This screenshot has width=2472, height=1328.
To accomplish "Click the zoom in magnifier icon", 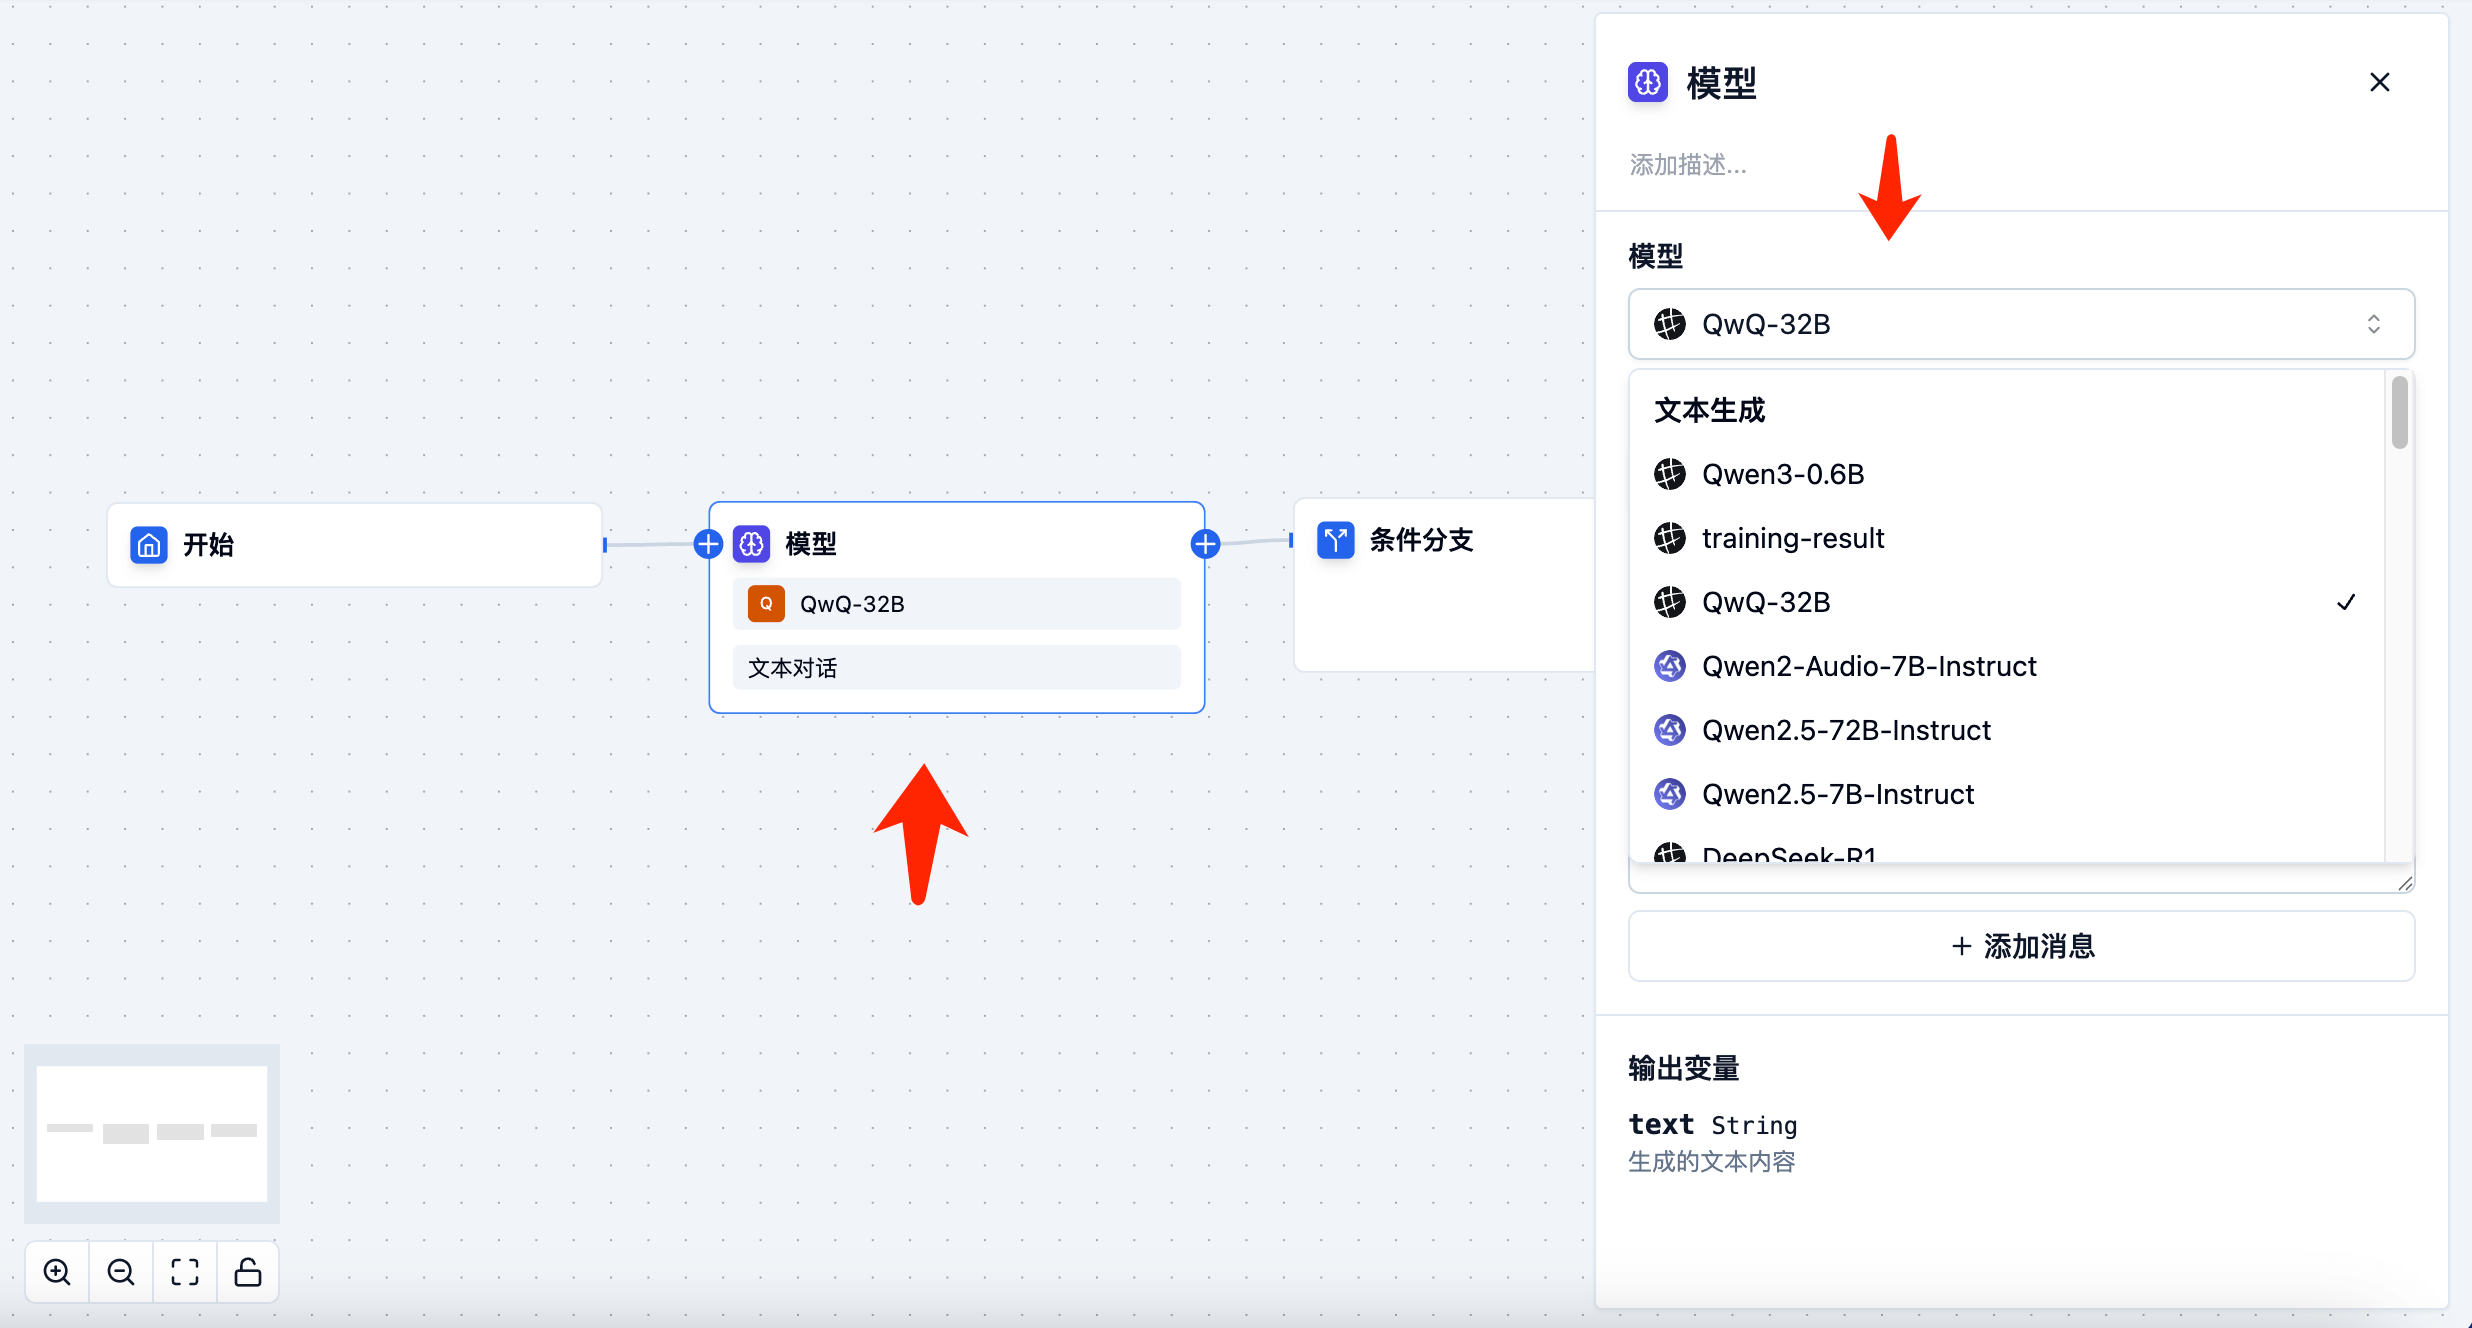I will tap(57, 1272).
